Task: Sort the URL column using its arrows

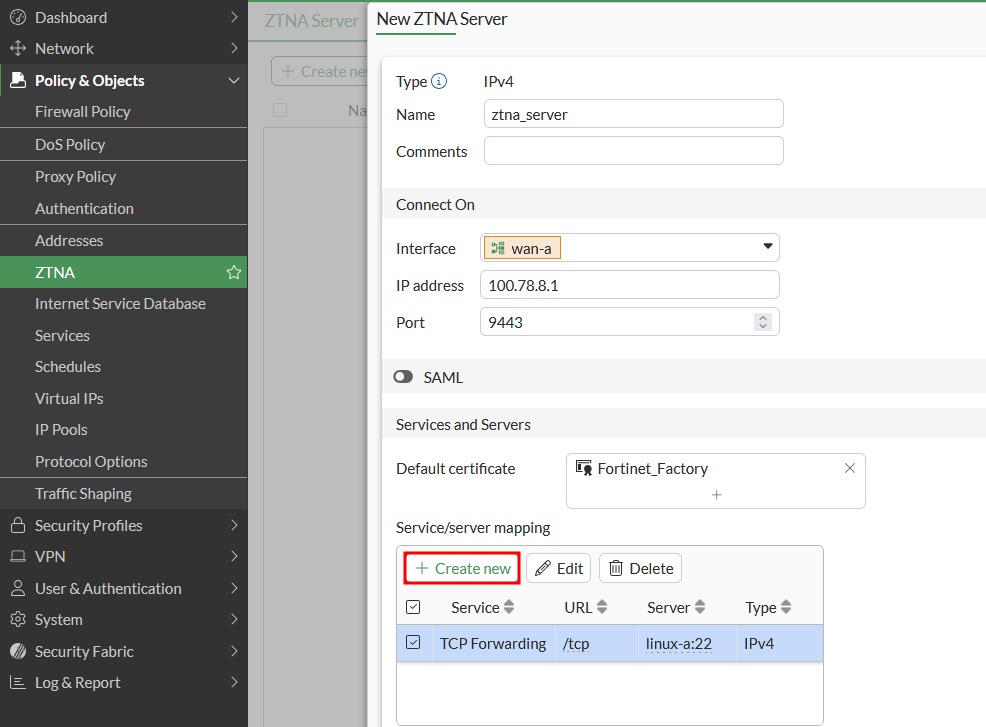Action: [601, 608]
